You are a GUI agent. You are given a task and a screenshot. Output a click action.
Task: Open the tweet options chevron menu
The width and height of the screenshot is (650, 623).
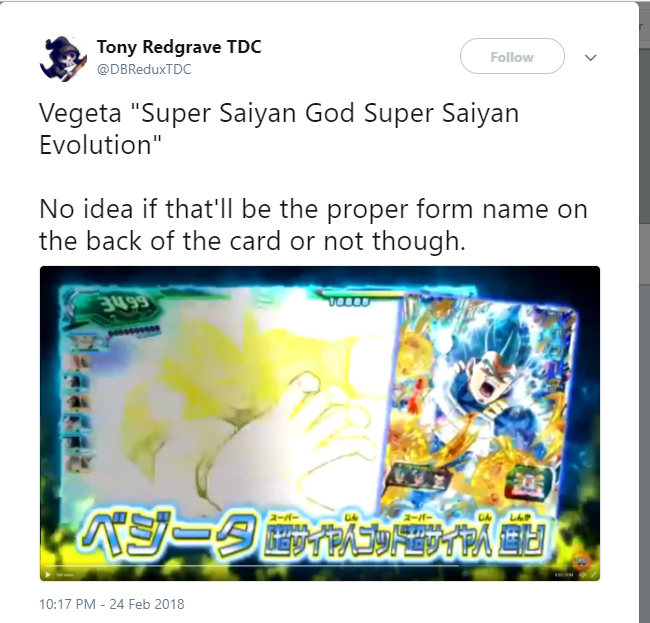coord(590,57)
